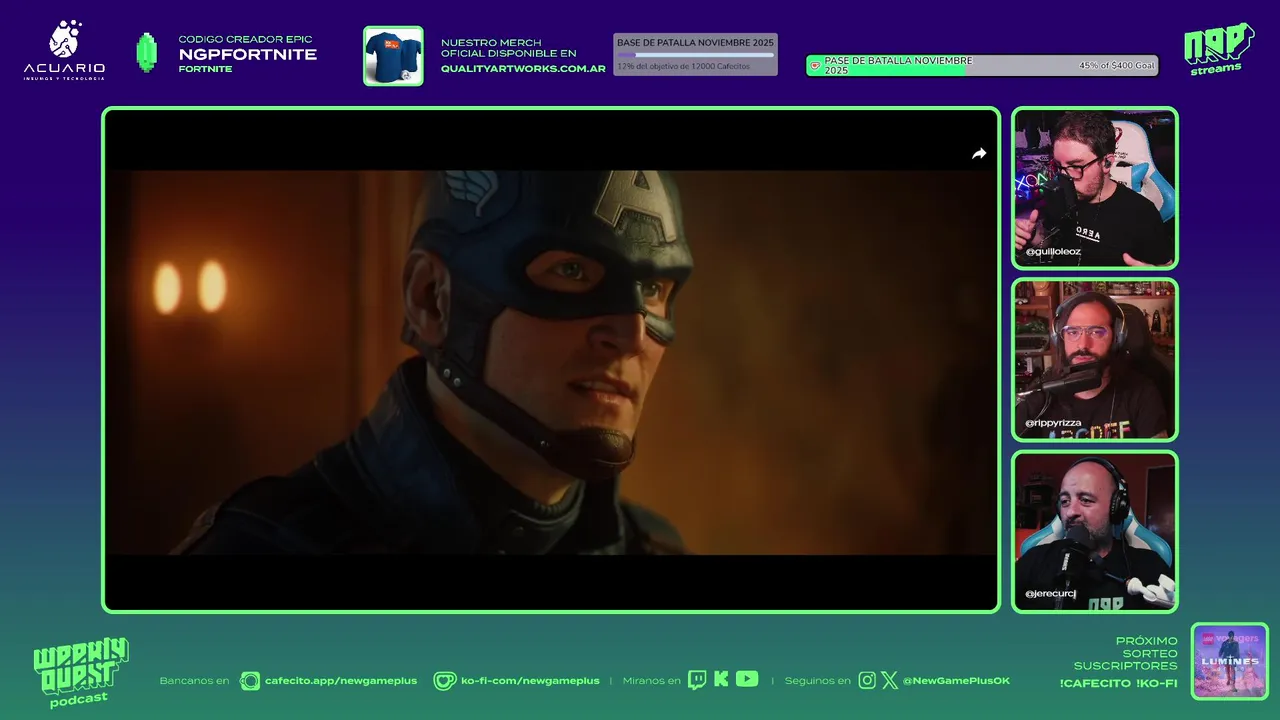Click the @jerecurci webcam feed
Image resolution: width=1280 pixels, height=720 pixels.
pos(1095,532)
